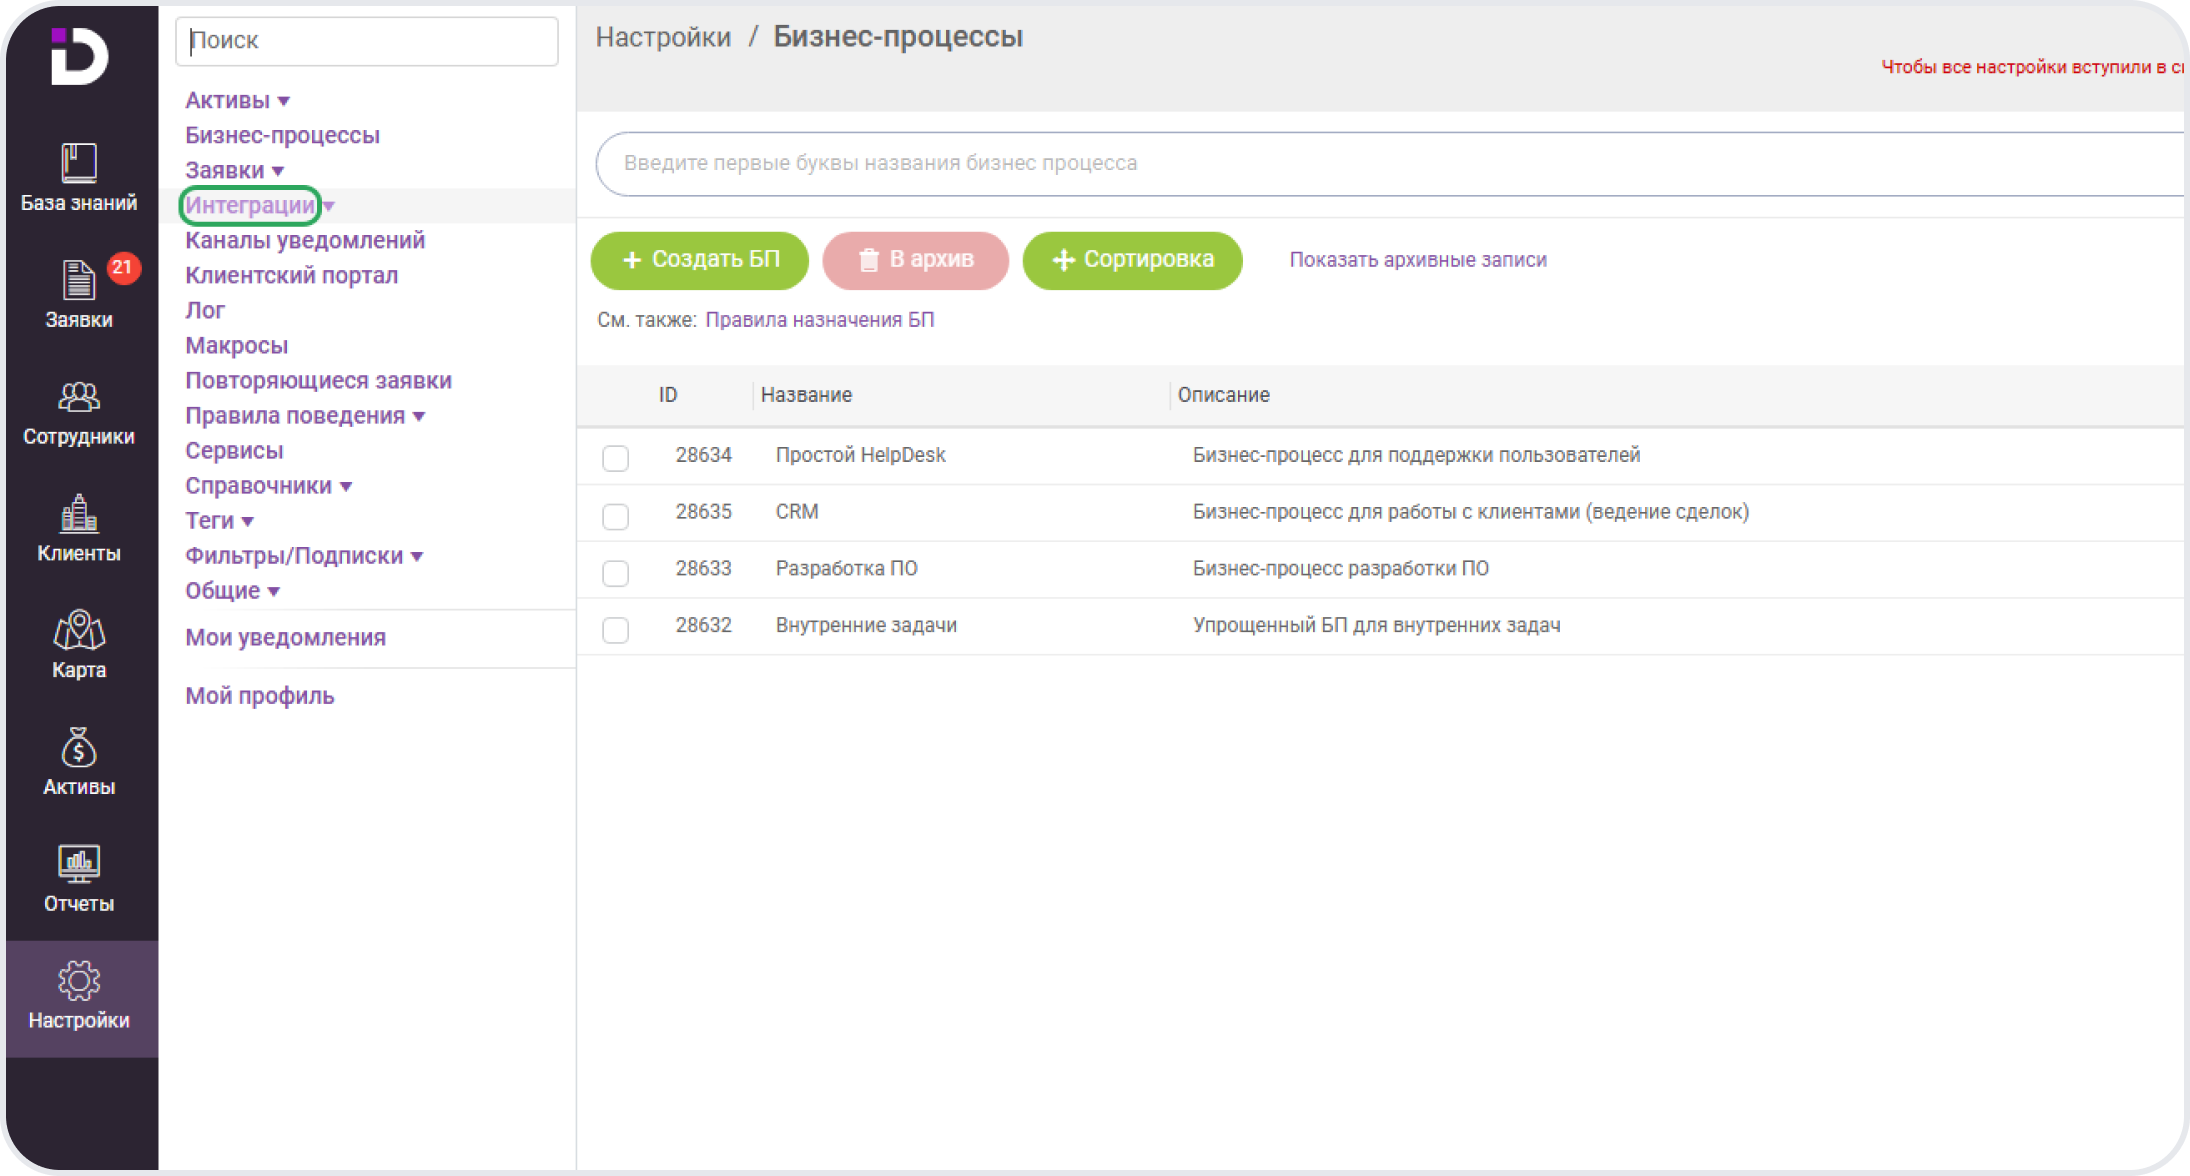Expand the Справочники dropdown arrow
This screenshot has width=2190, height=1176.
pos(346,487)
